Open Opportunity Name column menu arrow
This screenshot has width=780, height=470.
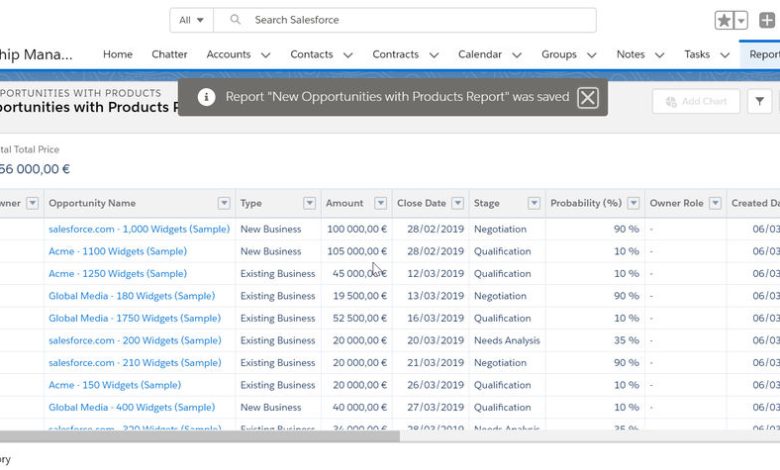tap(224, 203)
